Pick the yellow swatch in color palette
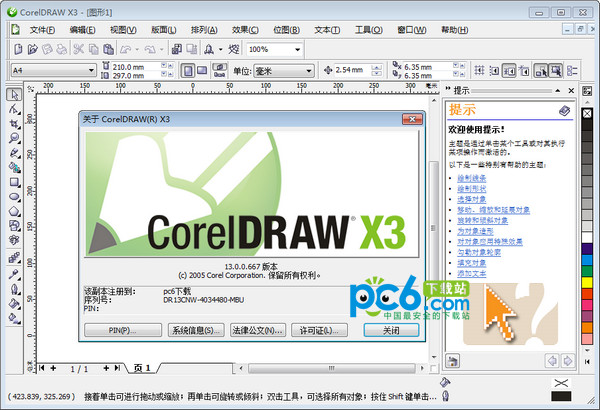Image resolution: width=600 pixels, height=410 pixels. coord(587,282)
